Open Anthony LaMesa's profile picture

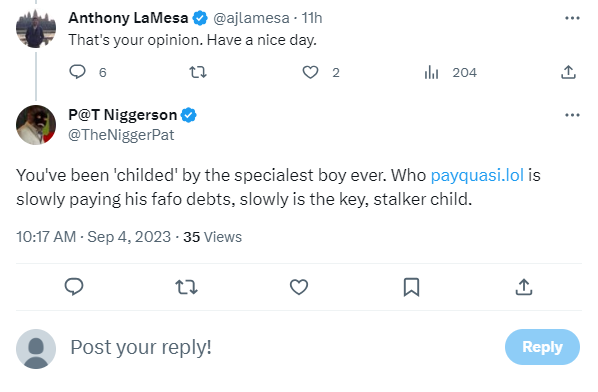click(36, 28)
